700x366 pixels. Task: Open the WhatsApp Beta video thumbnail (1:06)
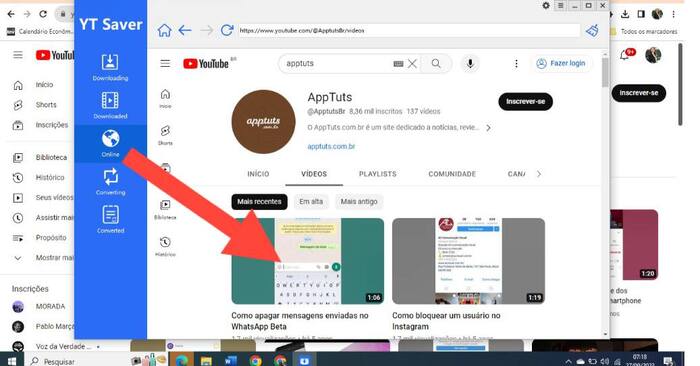click(x=308, y=261)
